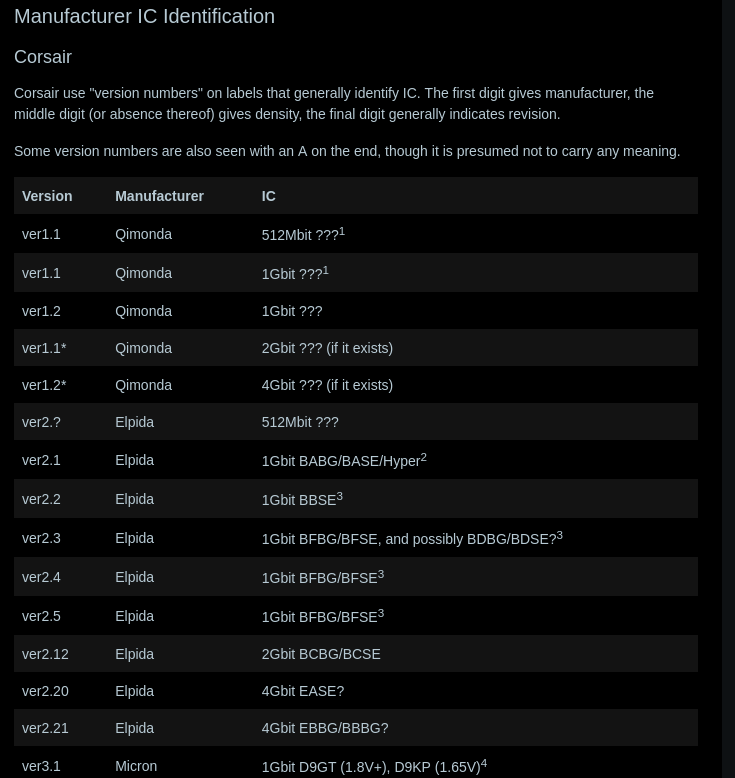Select the Version column header
735x778 pixels.
(47, 196)
